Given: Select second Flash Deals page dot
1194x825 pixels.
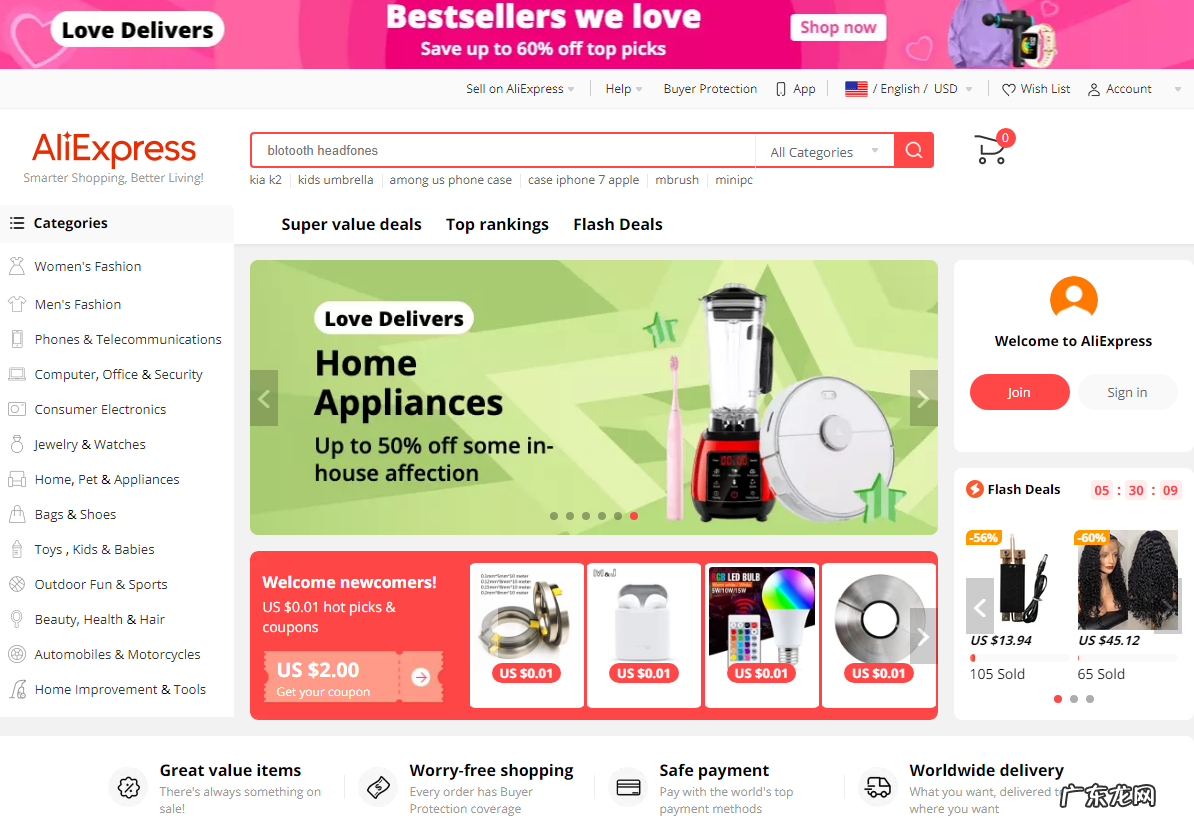Looking at the screenshot, I should [x=1074, y=699].
